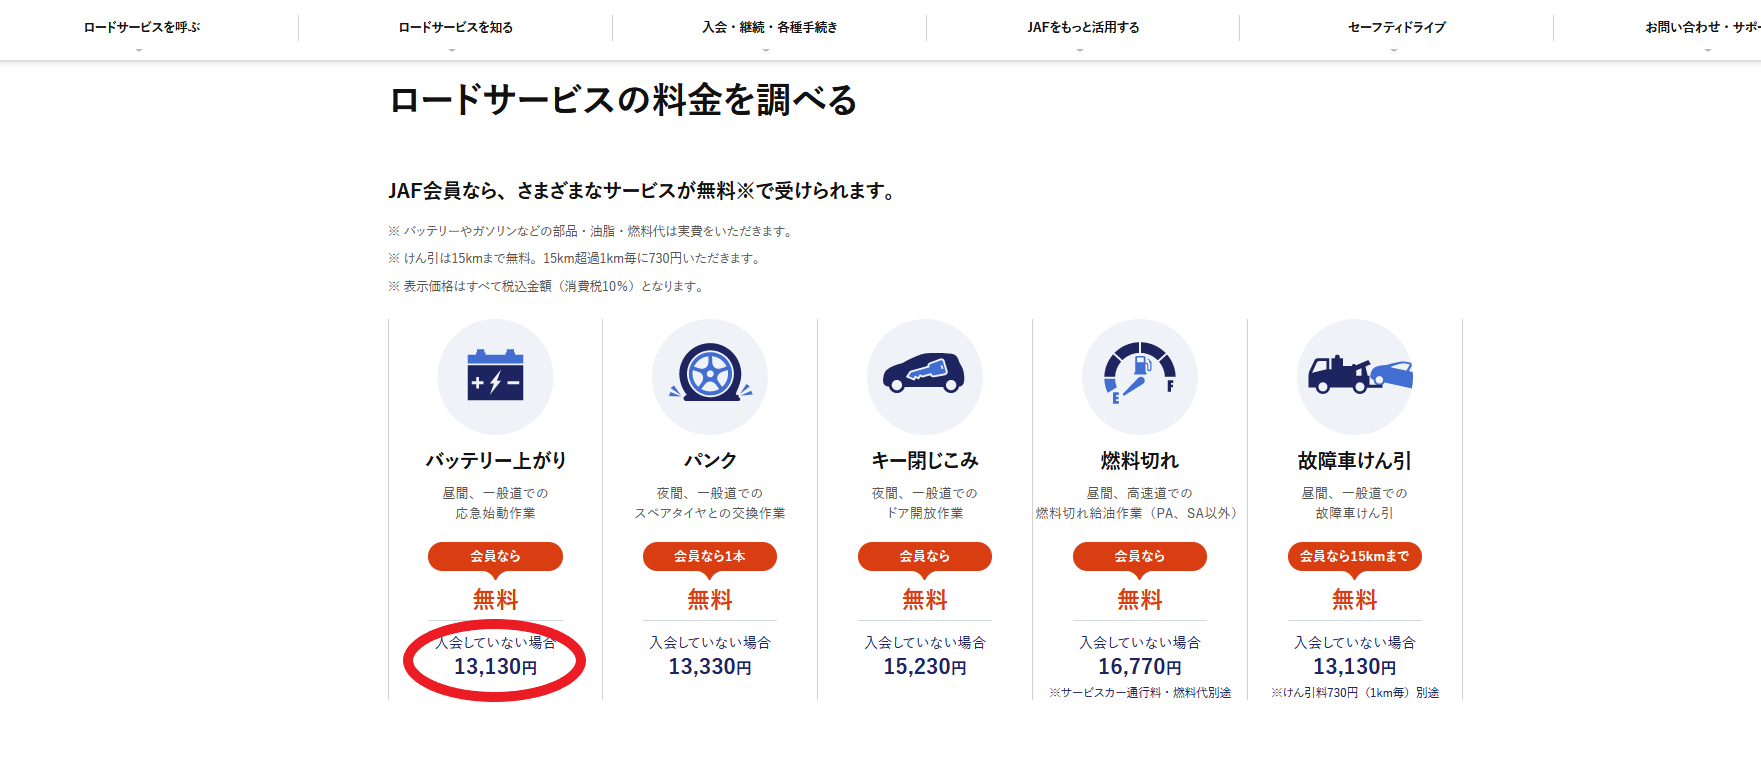Click the 13,330円 price under パンク
This screenshot has width=1761, height=759.
coord(710,667)
